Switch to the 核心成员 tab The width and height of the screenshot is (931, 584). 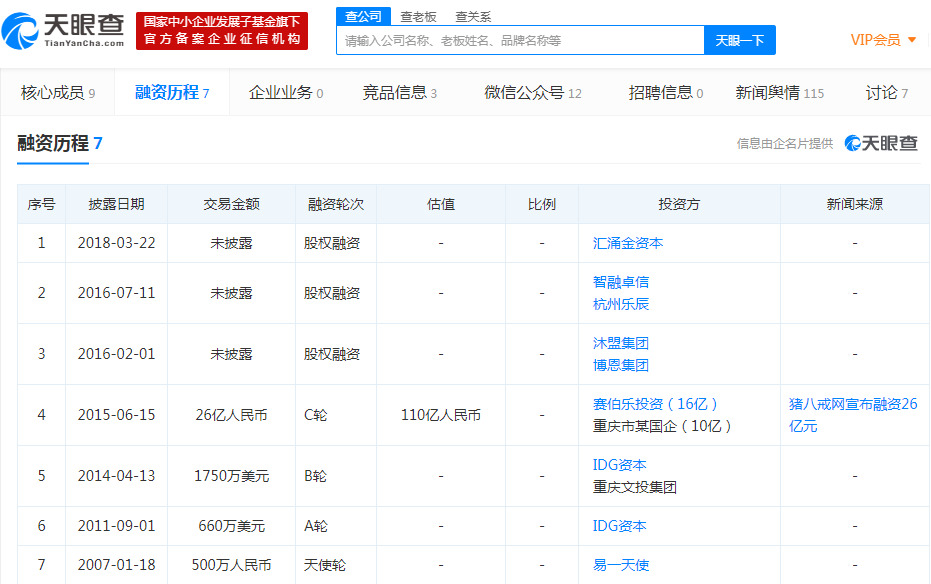click(58, 93)
